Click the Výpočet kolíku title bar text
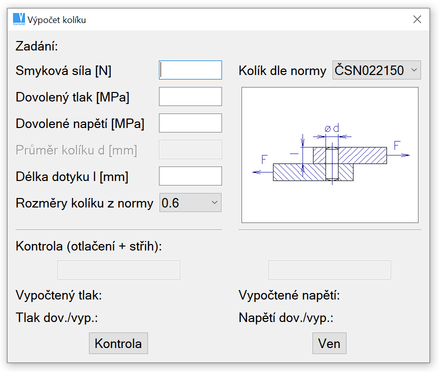Image resolution: width=439 pixels, height=372 pixels. point(57,20)
